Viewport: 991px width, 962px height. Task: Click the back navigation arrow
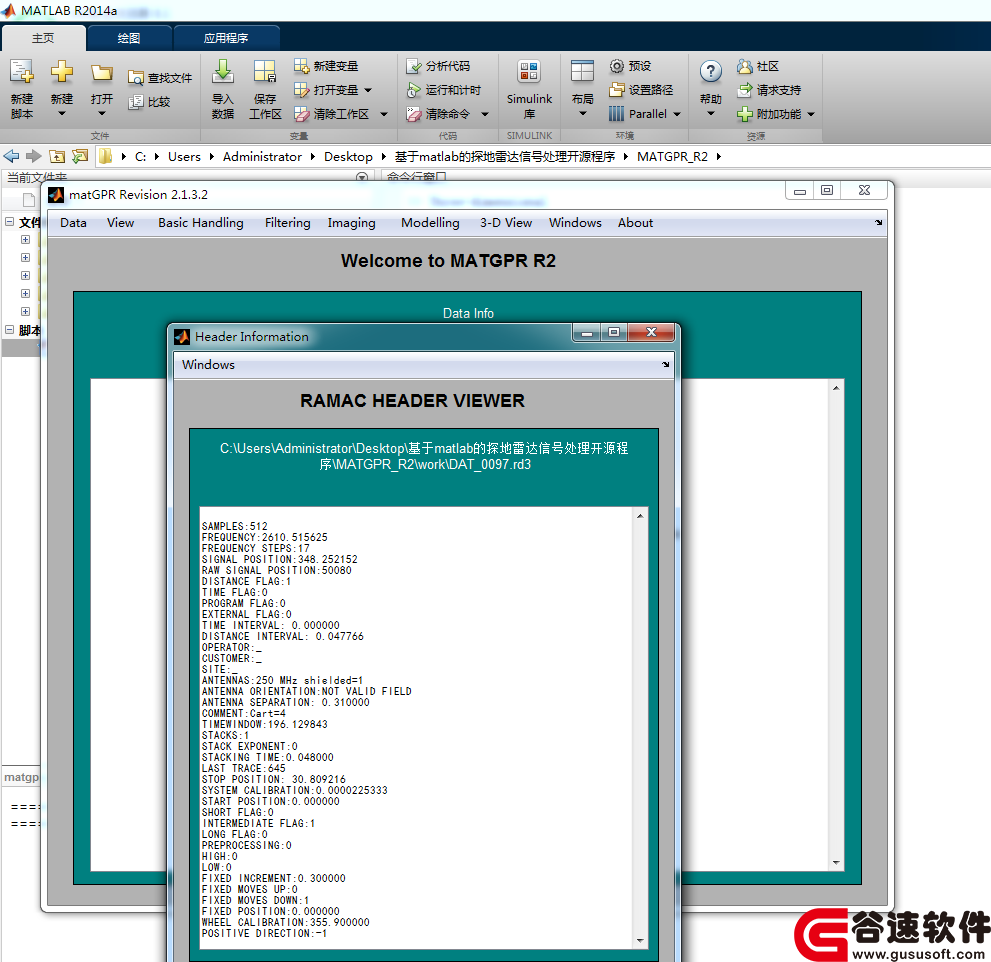[11, 156]
